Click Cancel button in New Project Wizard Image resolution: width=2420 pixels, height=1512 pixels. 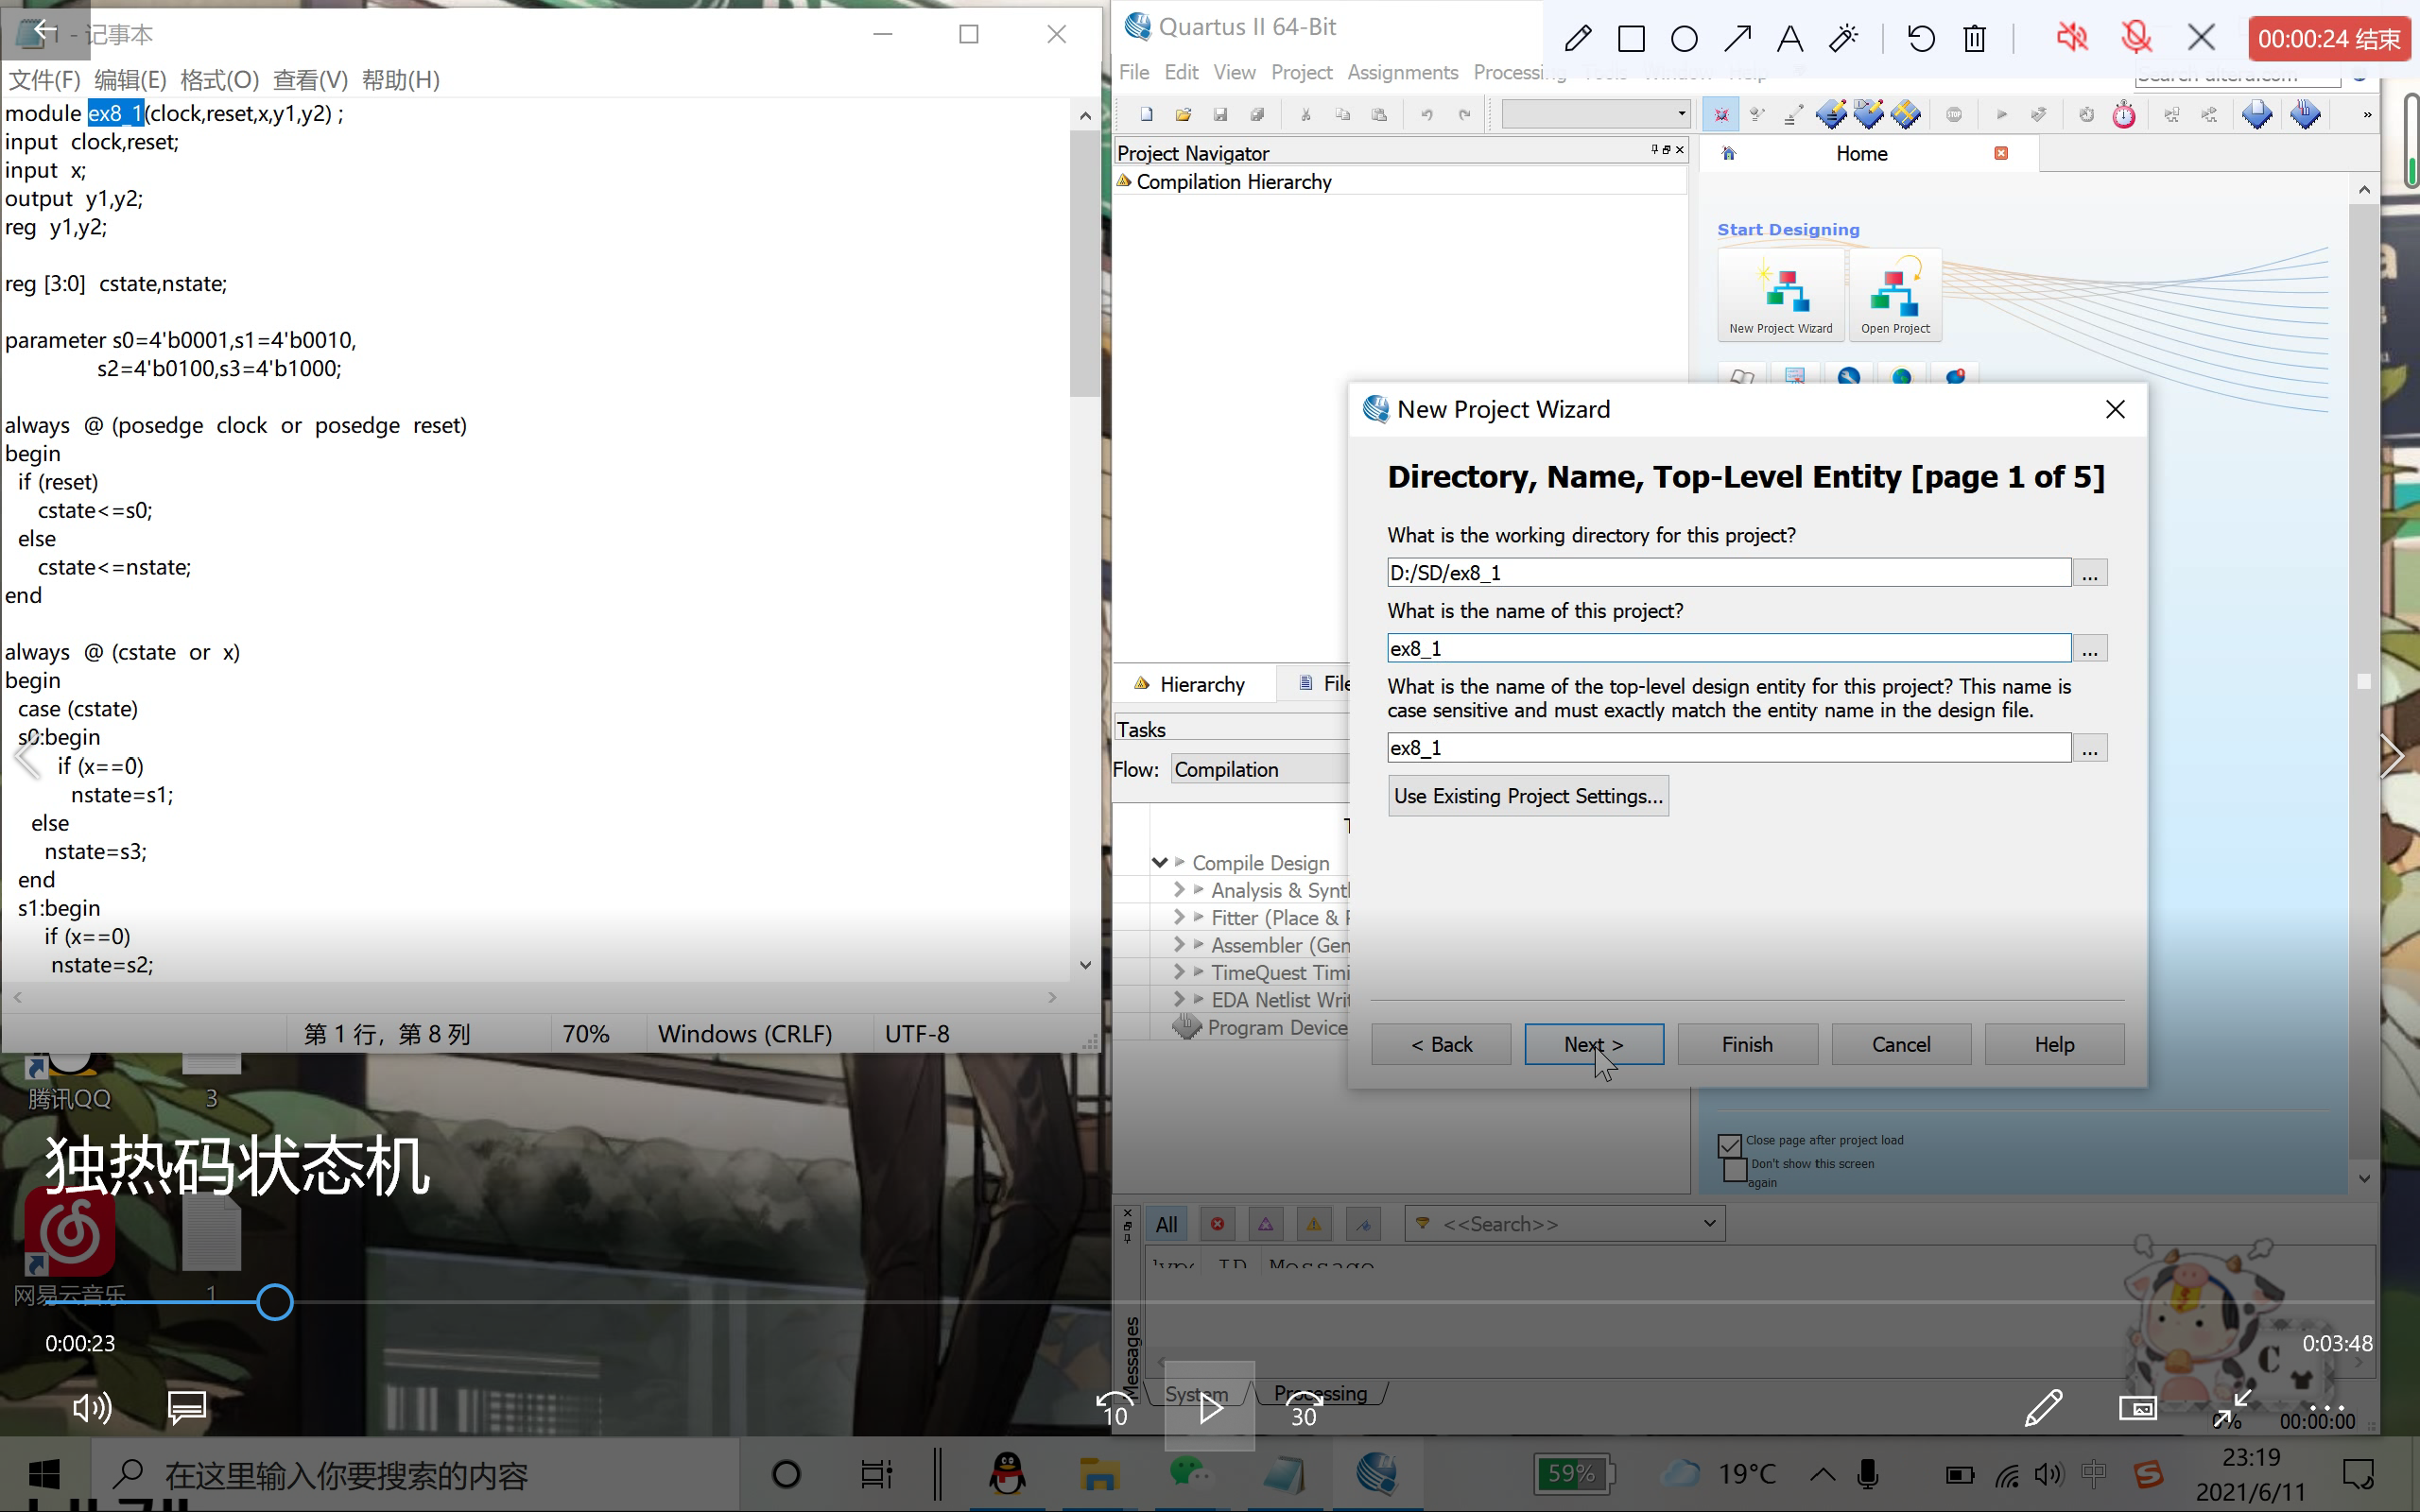click(x=1901, y=1044)
